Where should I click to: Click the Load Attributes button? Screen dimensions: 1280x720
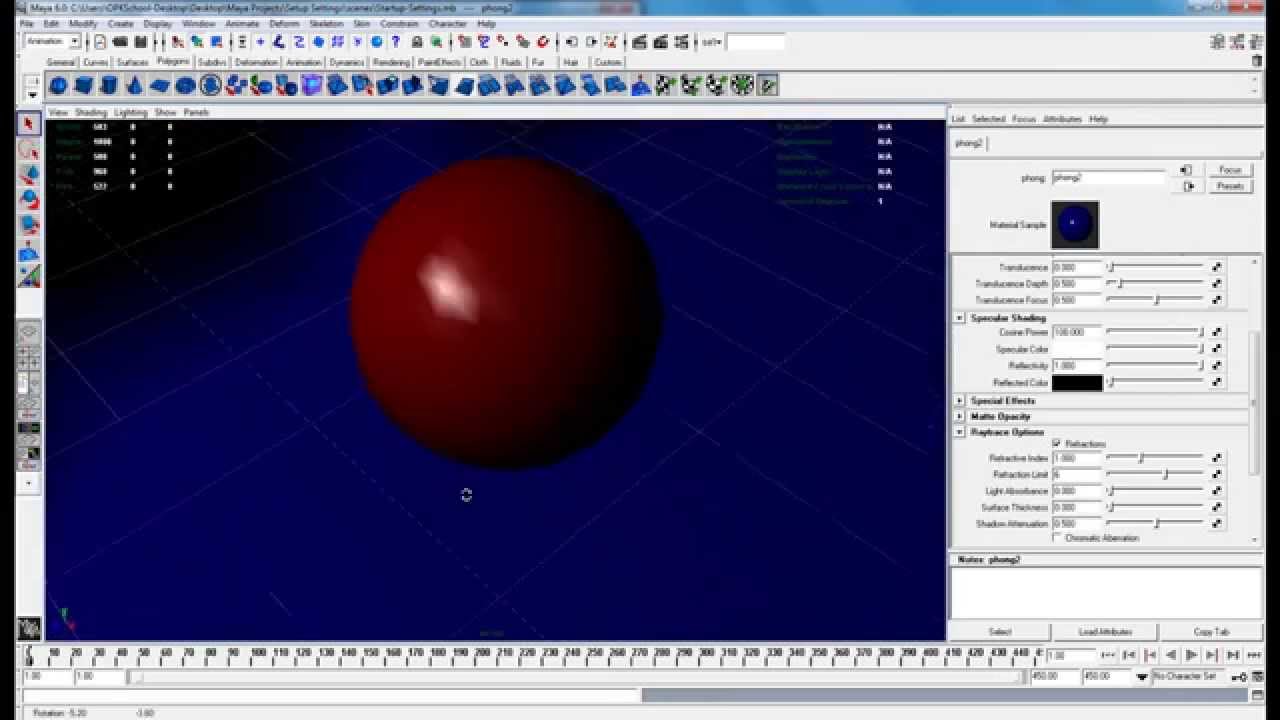point(1105,632)
